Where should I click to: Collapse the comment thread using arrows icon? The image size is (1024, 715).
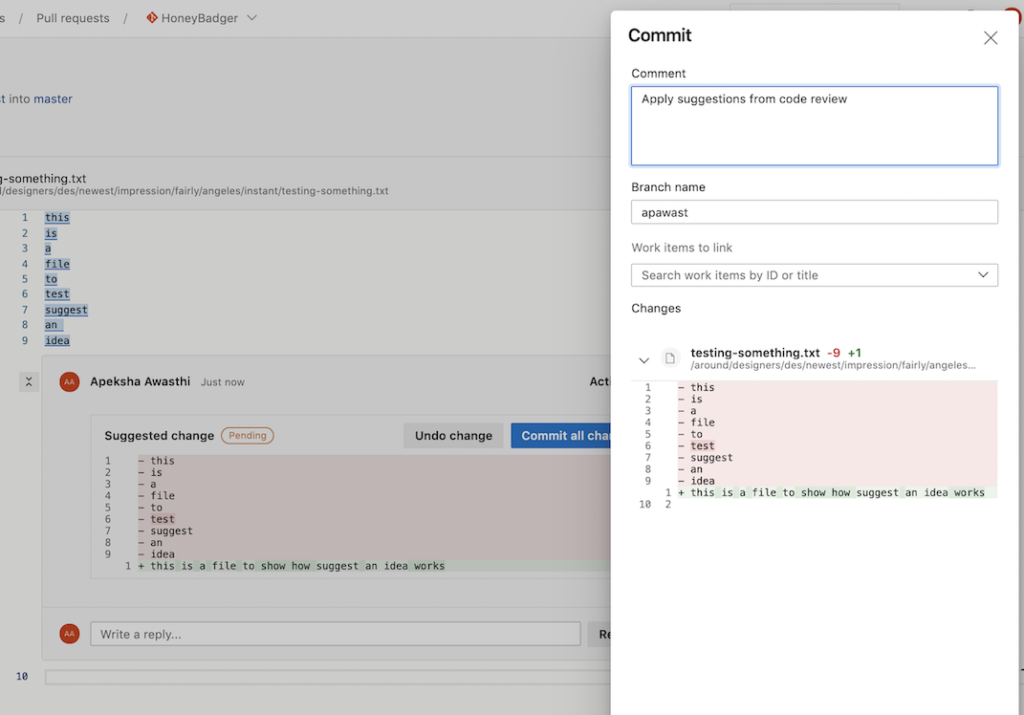coord(29,382)
